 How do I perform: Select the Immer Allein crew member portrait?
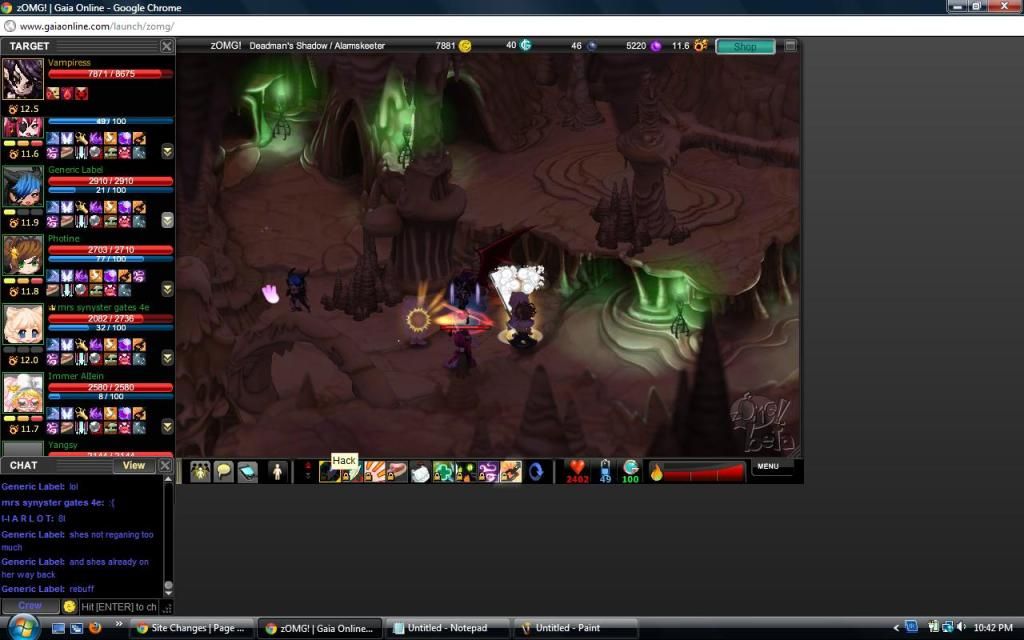(23, 393)
